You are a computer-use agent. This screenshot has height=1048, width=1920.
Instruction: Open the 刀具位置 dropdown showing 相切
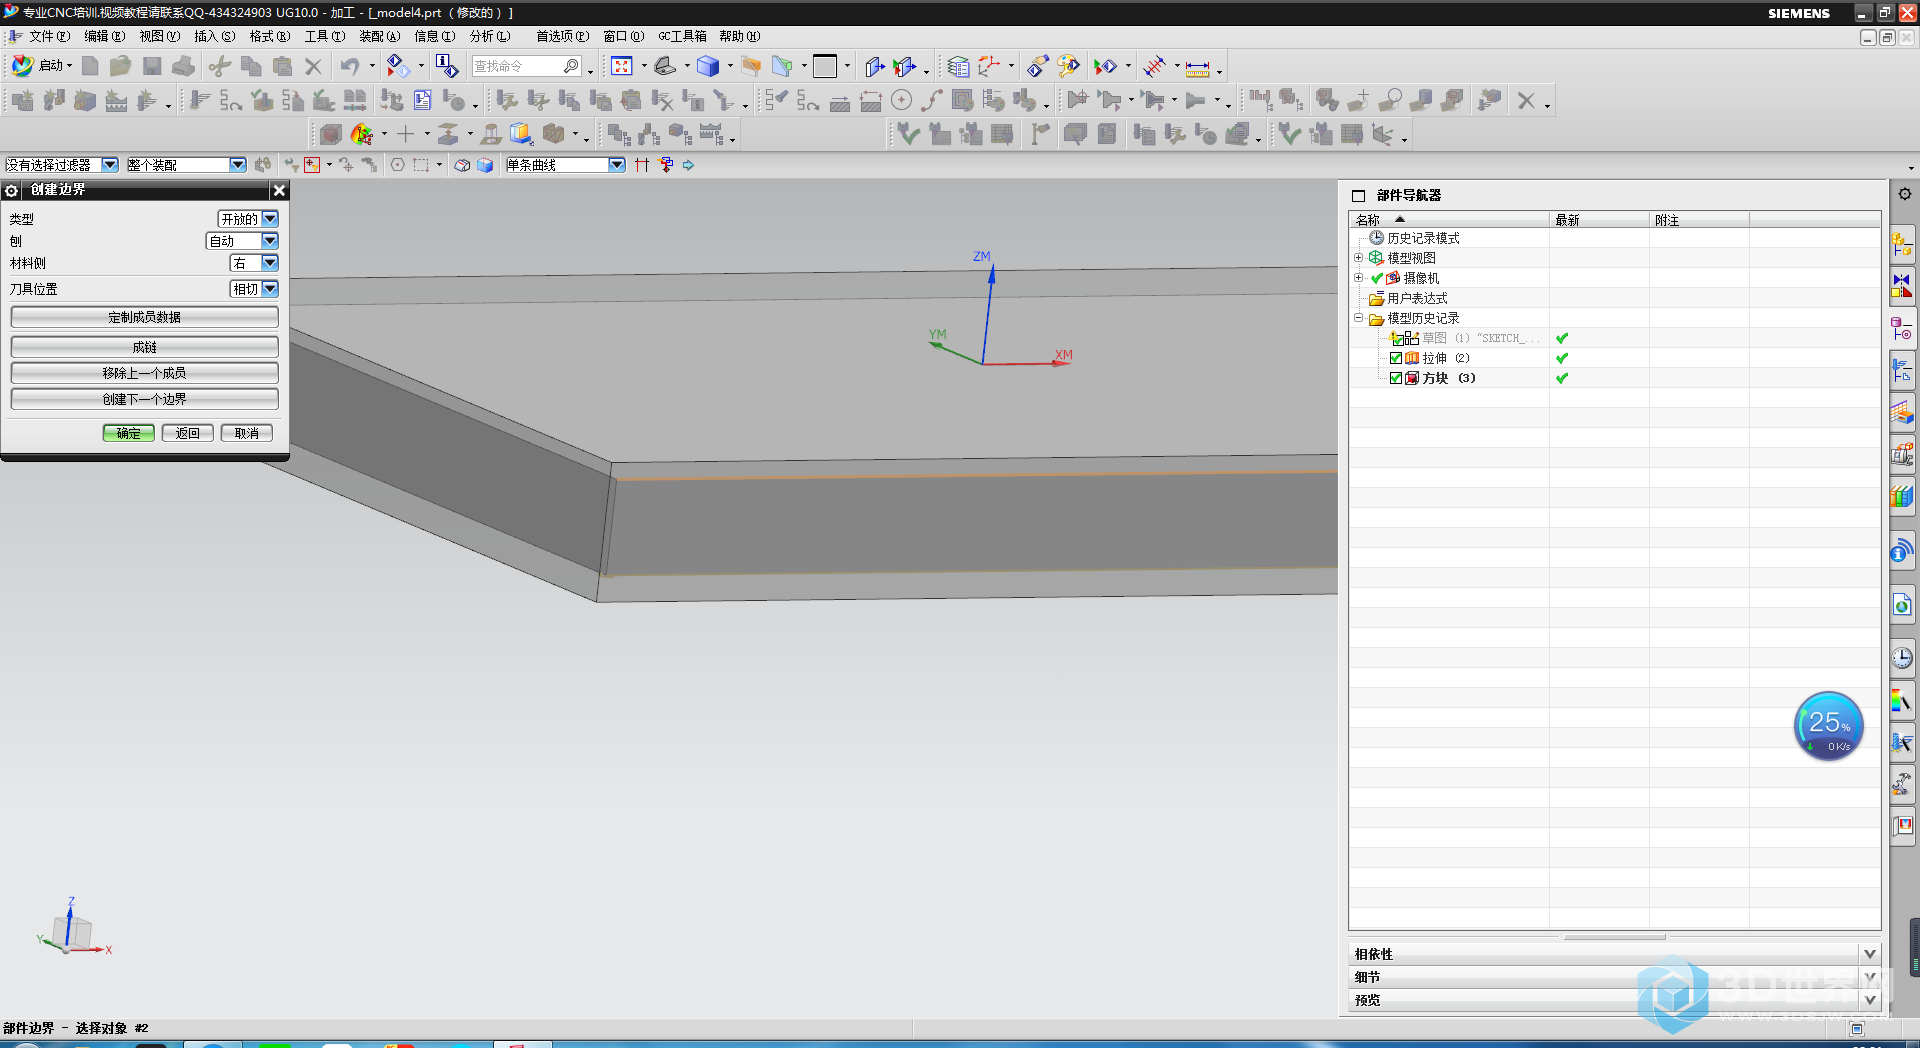[254, 289]
